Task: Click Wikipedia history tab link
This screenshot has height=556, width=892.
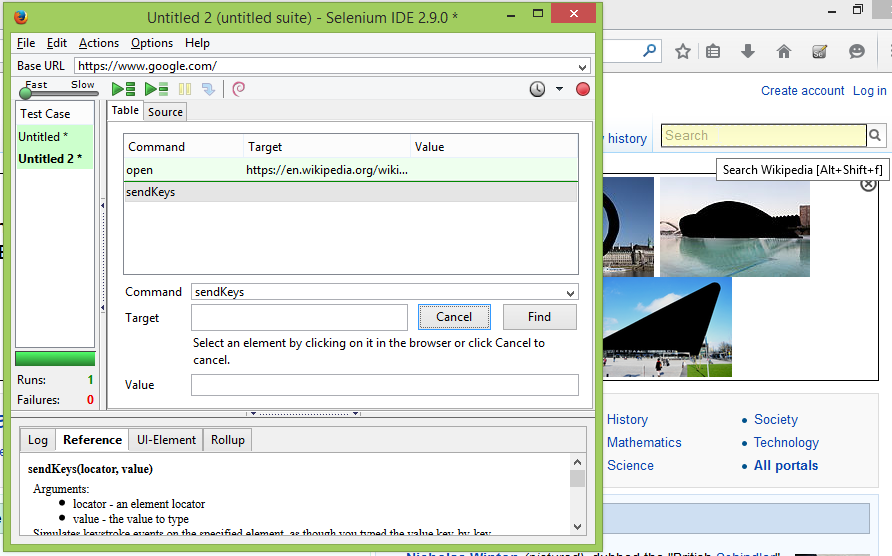Action: click(x=627, y=138)
